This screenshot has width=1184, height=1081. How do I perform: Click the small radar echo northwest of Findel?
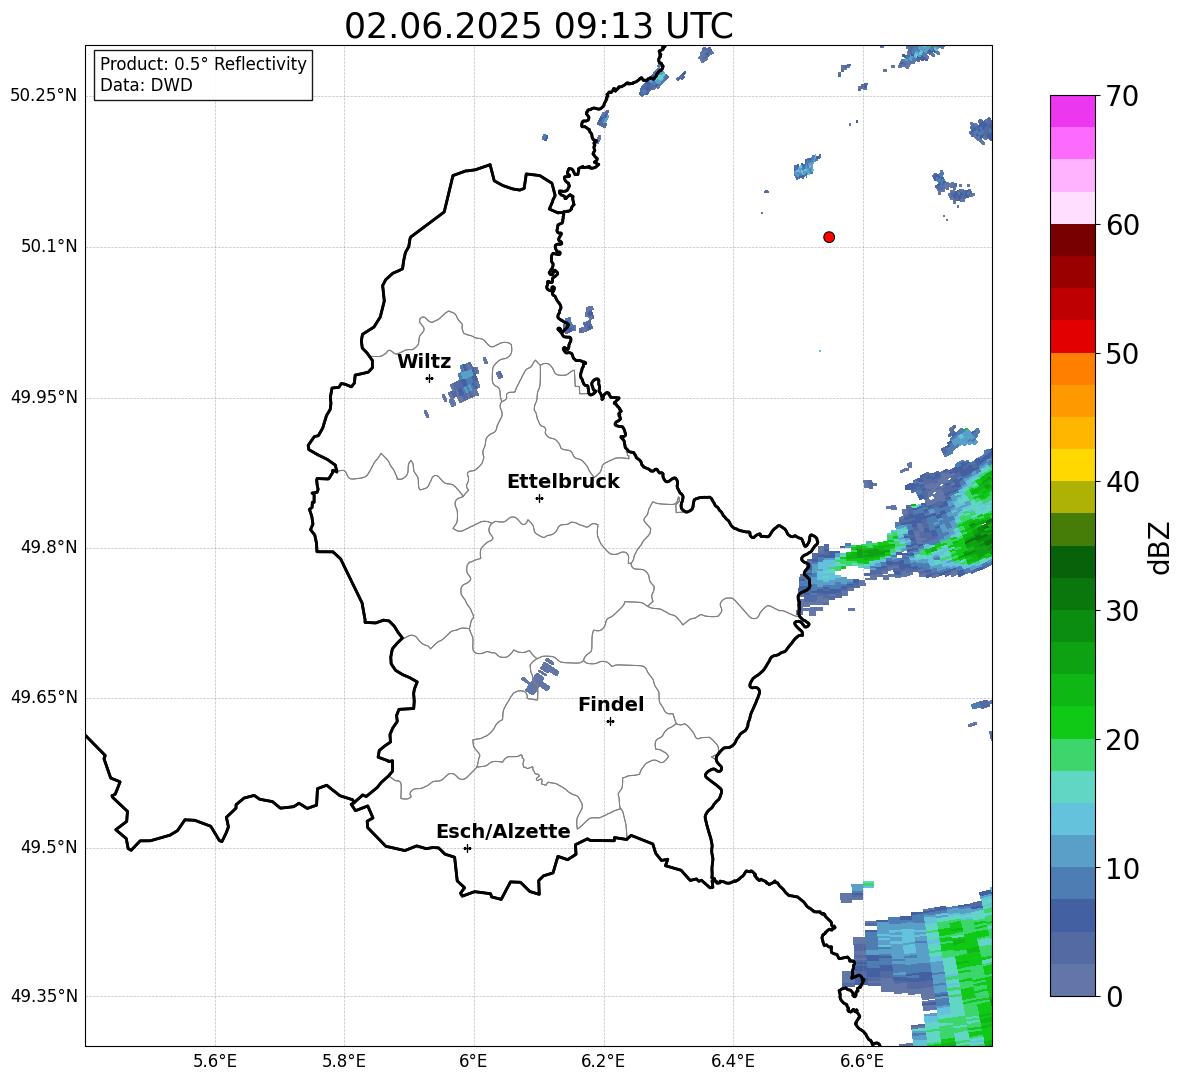(541, 676)
